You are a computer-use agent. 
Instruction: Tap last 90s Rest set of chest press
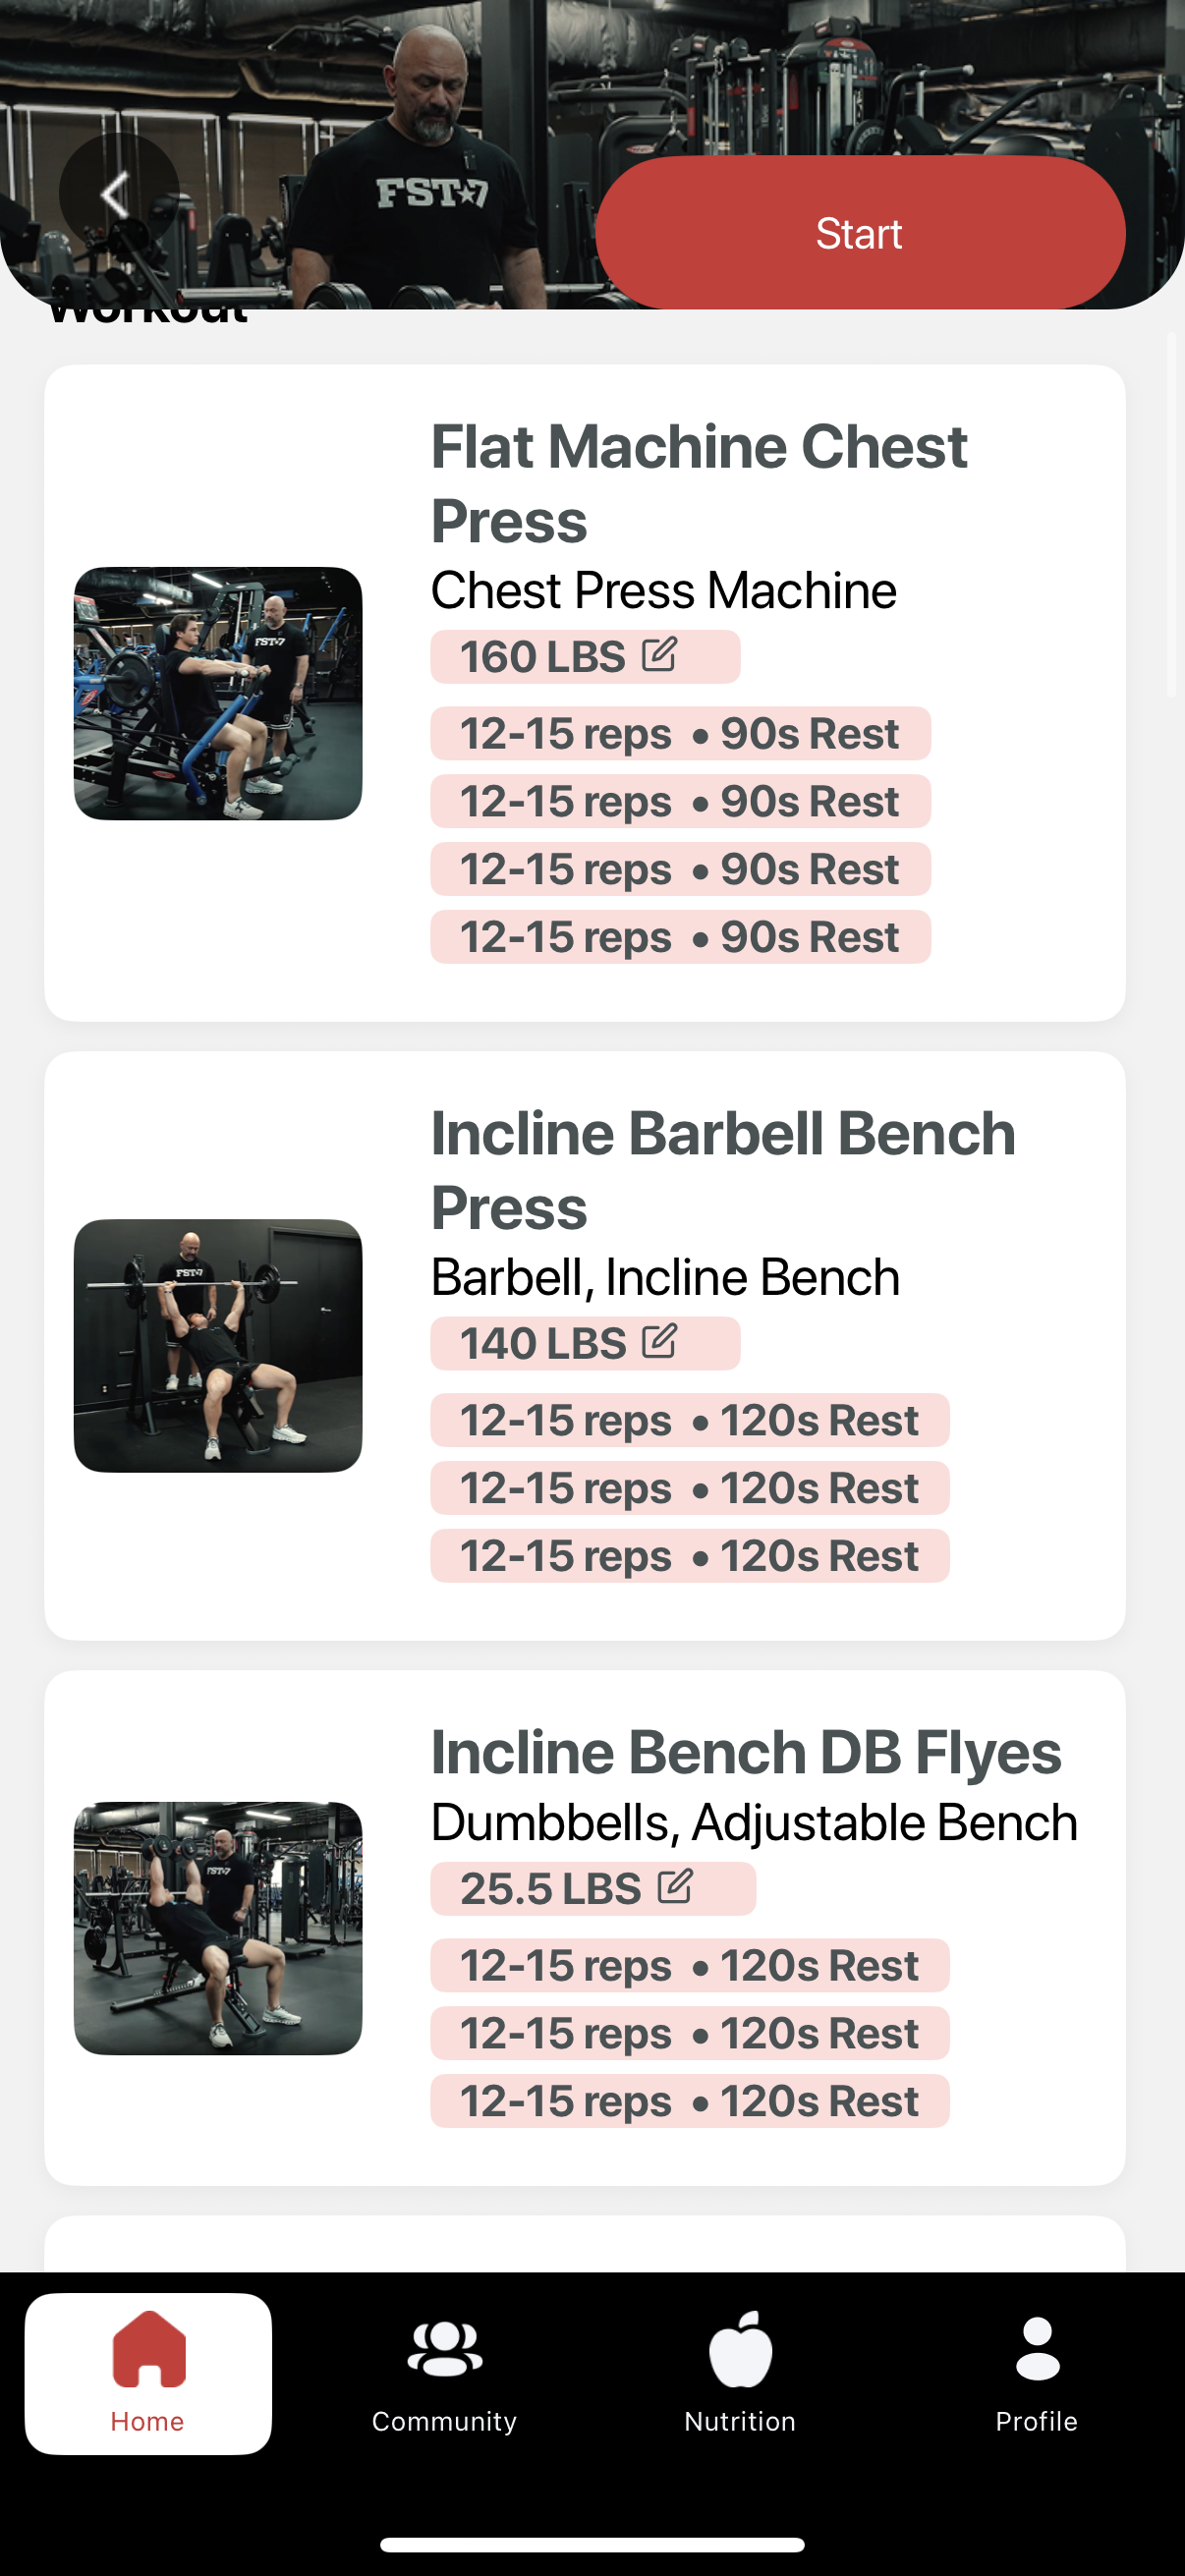pos(680,937)
